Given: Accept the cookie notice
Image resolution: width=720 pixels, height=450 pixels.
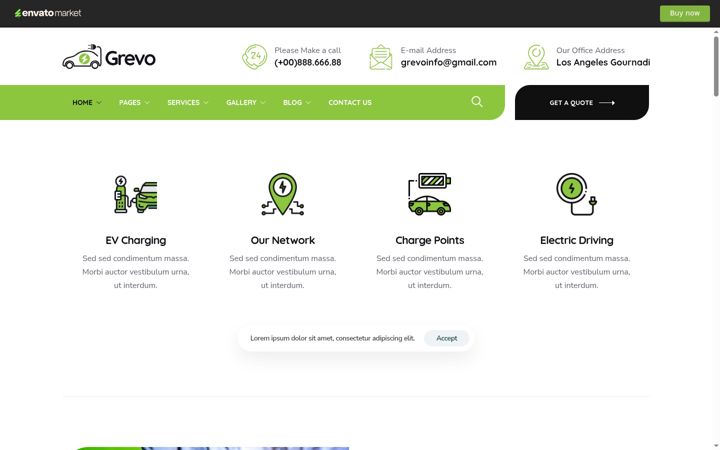Looking at the screenshot, I should [x=446, y=338].
